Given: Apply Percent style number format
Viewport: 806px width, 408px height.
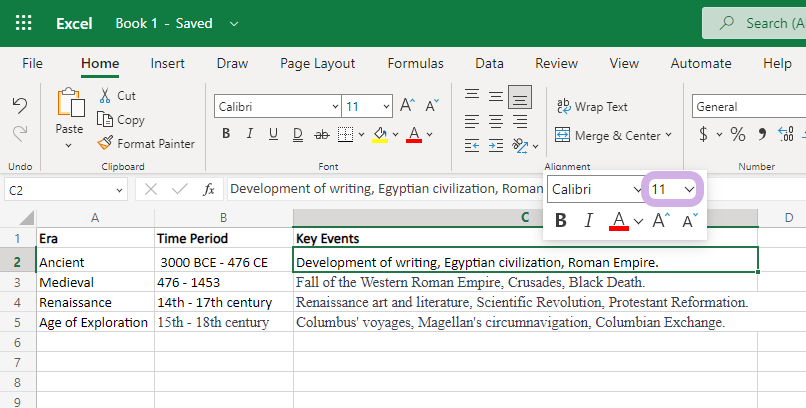Looking at the screenshot, I should [x=738, y=134].
